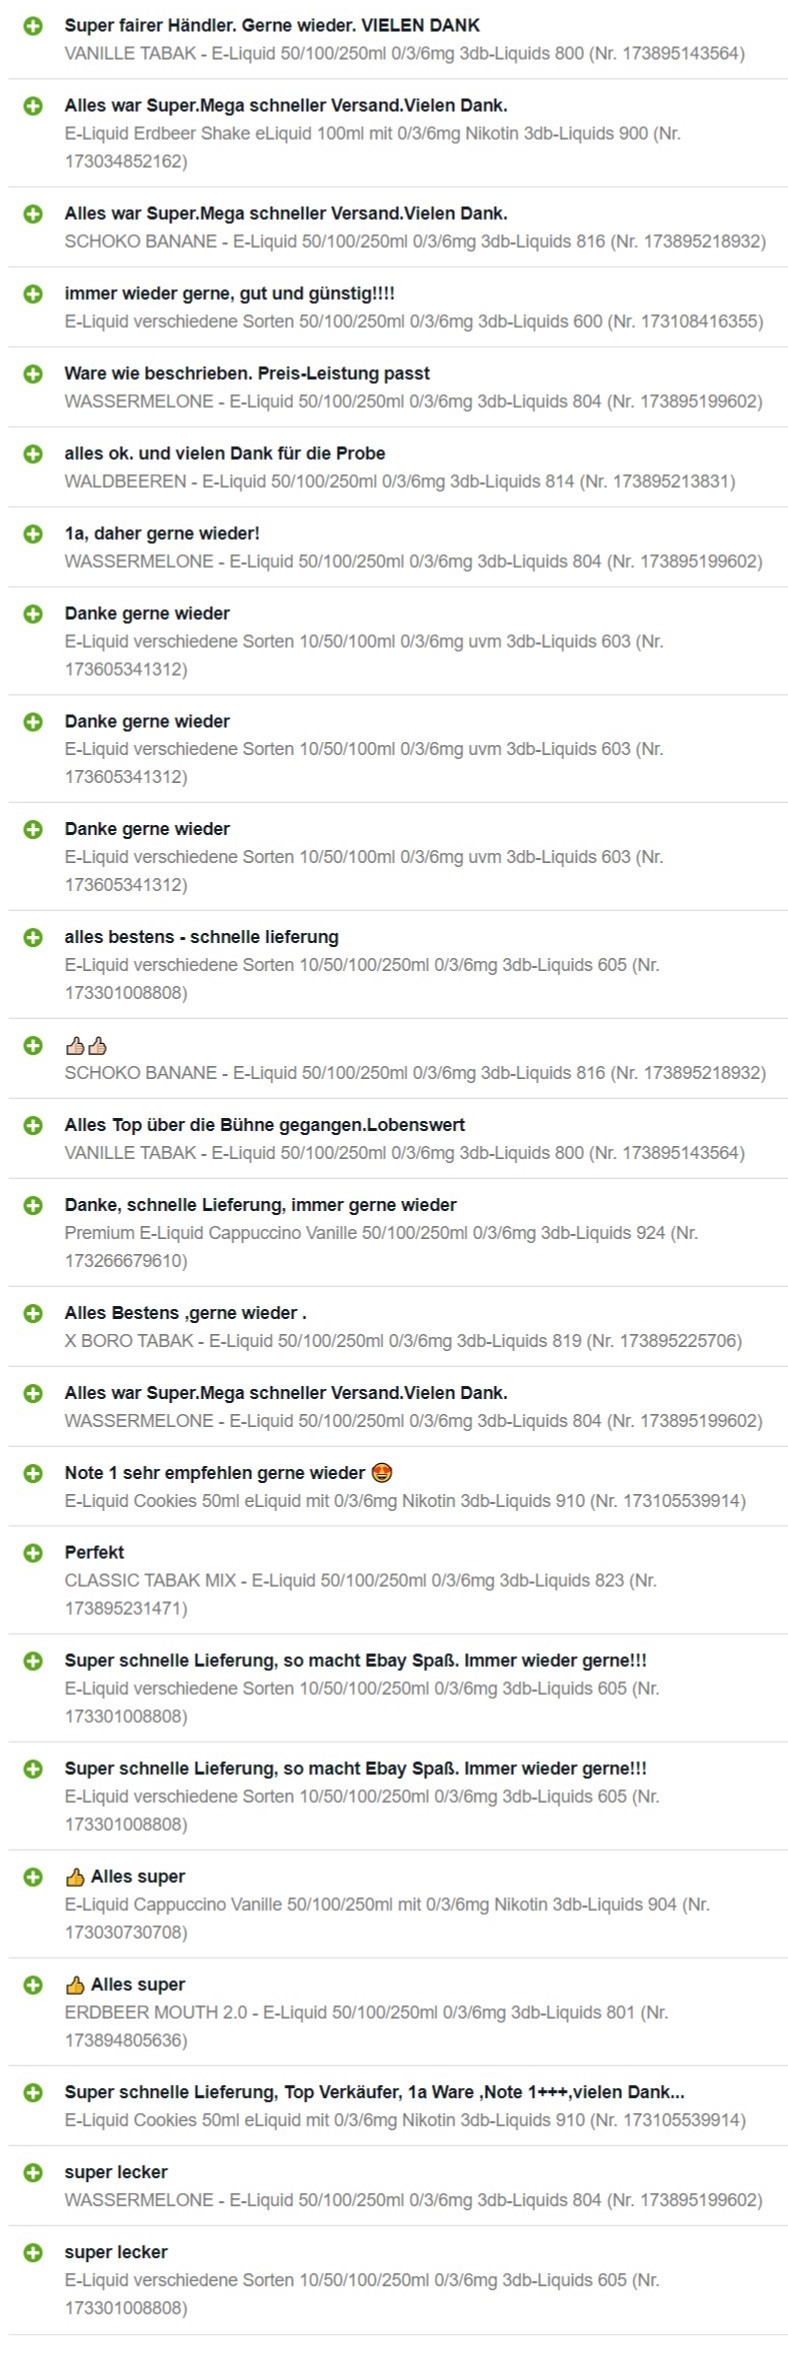
Task: Click the heart-eyes emoji after "gerne wieder"
Action: click(x=381, y=1472)
